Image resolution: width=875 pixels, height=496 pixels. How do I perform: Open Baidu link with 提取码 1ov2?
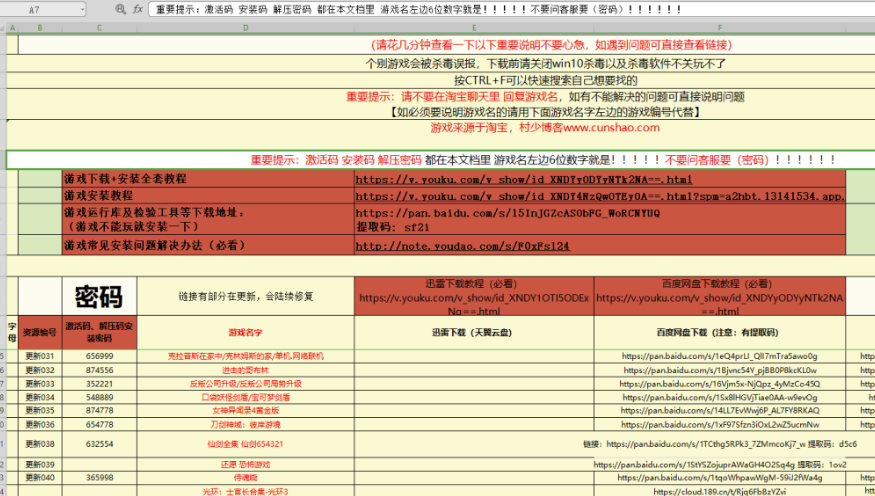click(720, 464)
